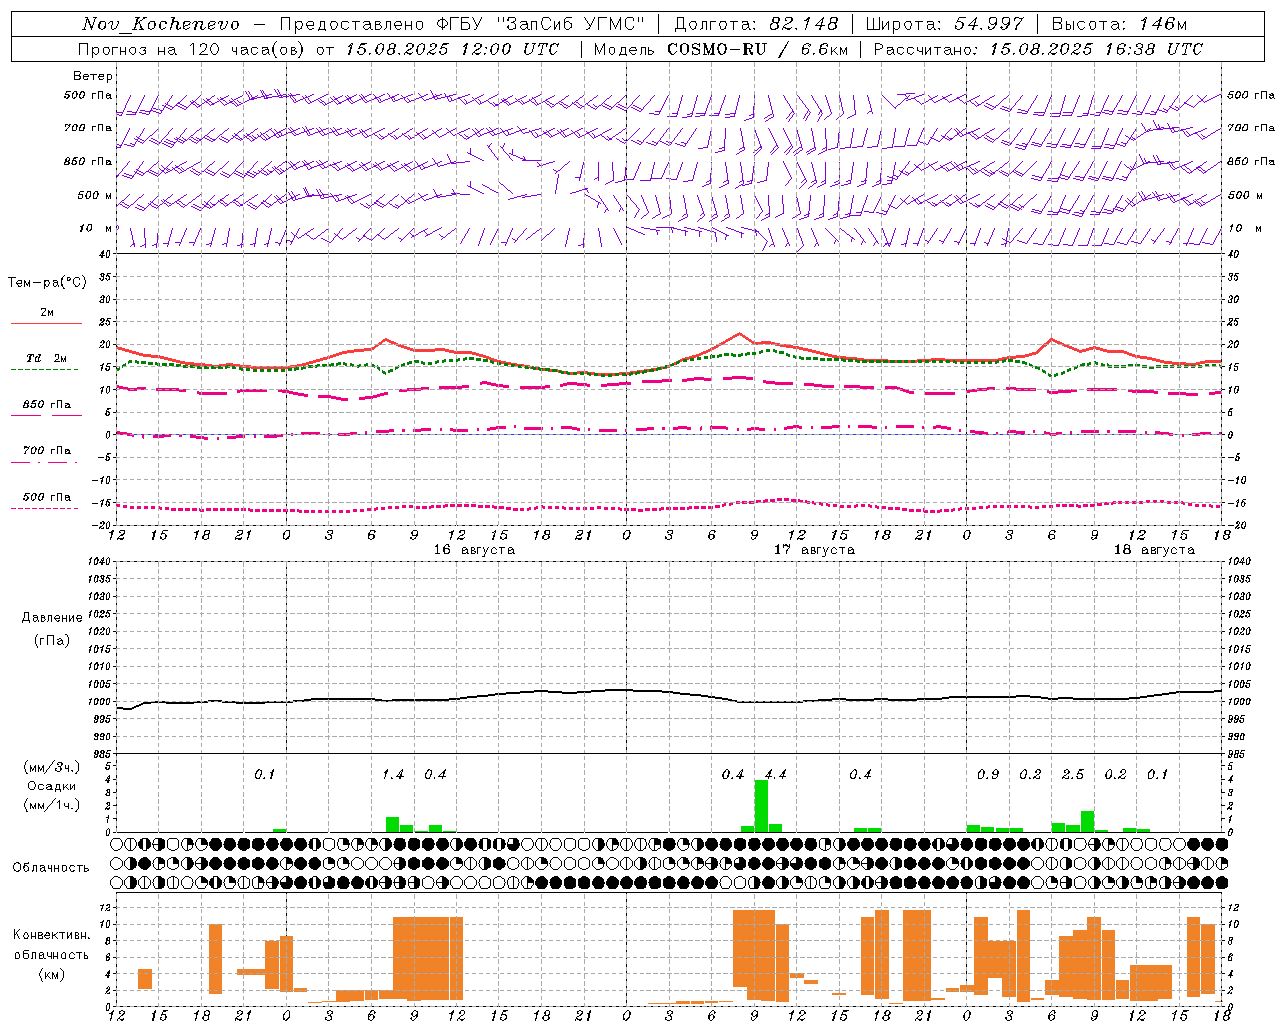Click the station name Nov_Kochenevo
The image size is (1280, 1024).
point(161,24)
